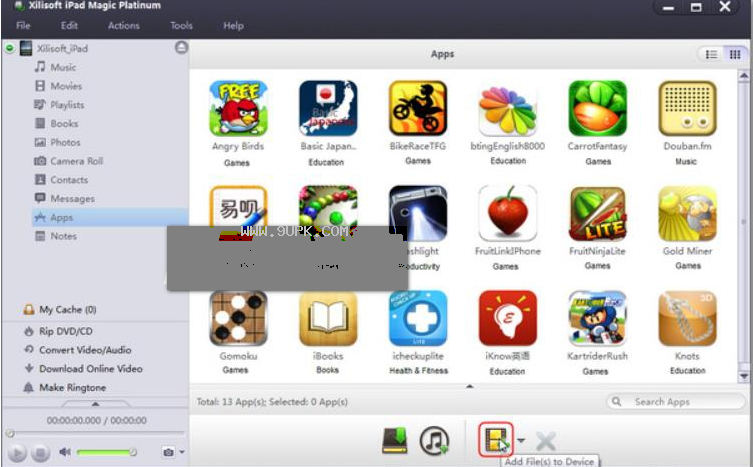Open Camera Roll in the sidebar
Viewport: 753px width, 467px height.
[76, 161]
